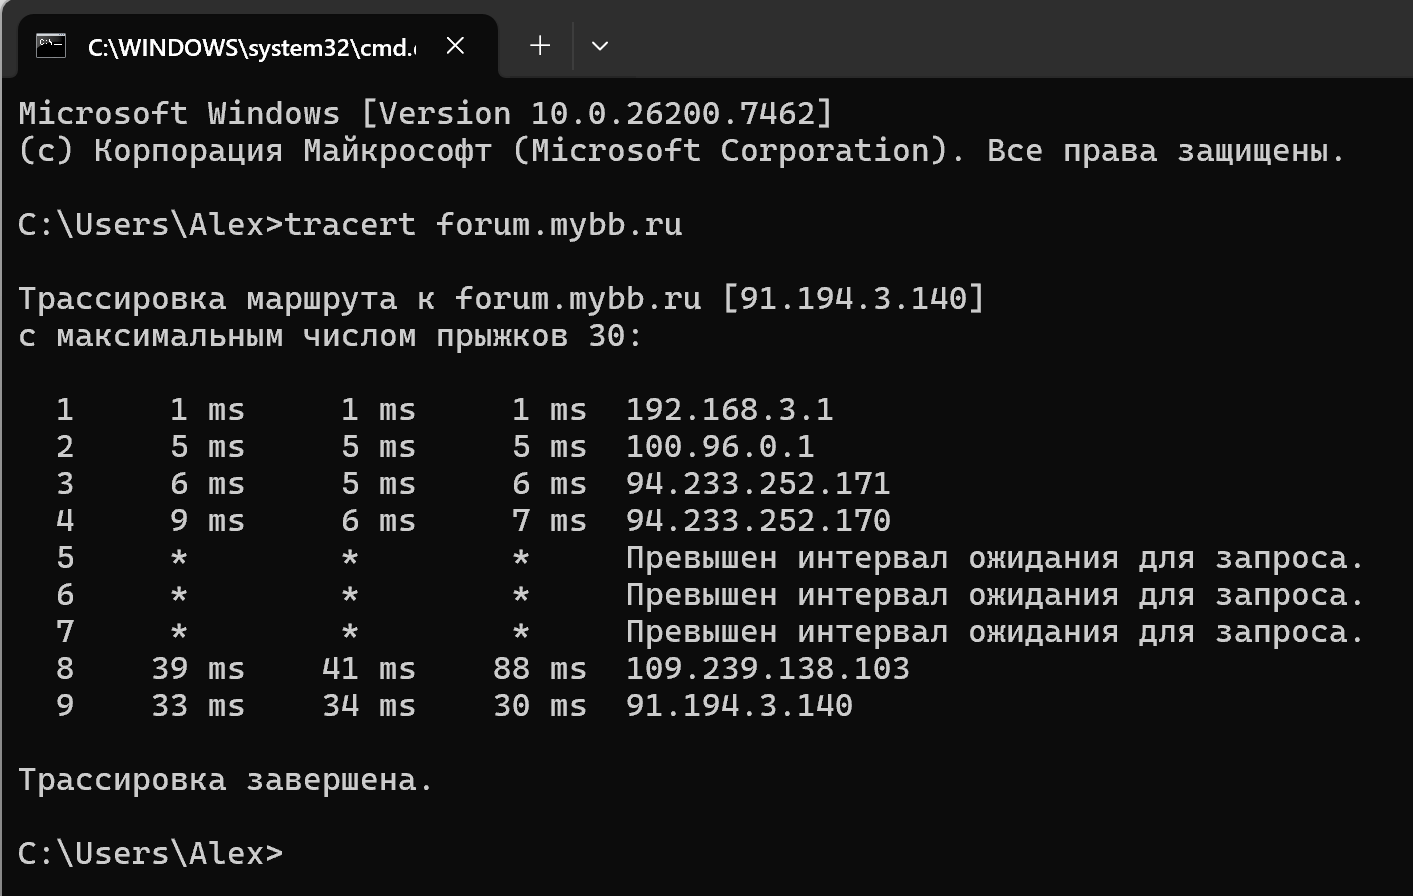Close the cmd.exe tab
1413x896 pixels.
[x=455, y=45]
